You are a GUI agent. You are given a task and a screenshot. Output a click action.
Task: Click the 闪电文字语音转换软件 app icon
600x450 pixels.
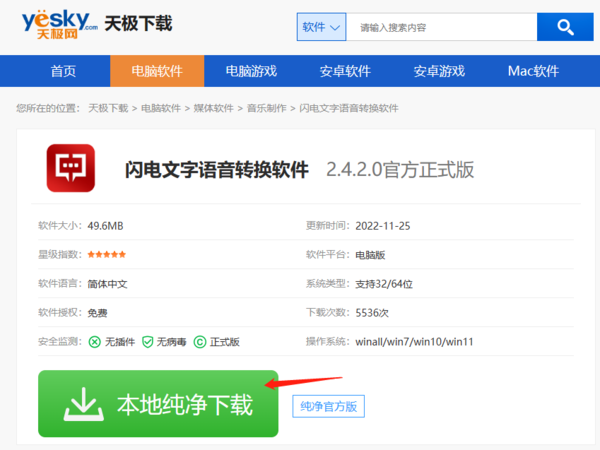tap(70, 169)
